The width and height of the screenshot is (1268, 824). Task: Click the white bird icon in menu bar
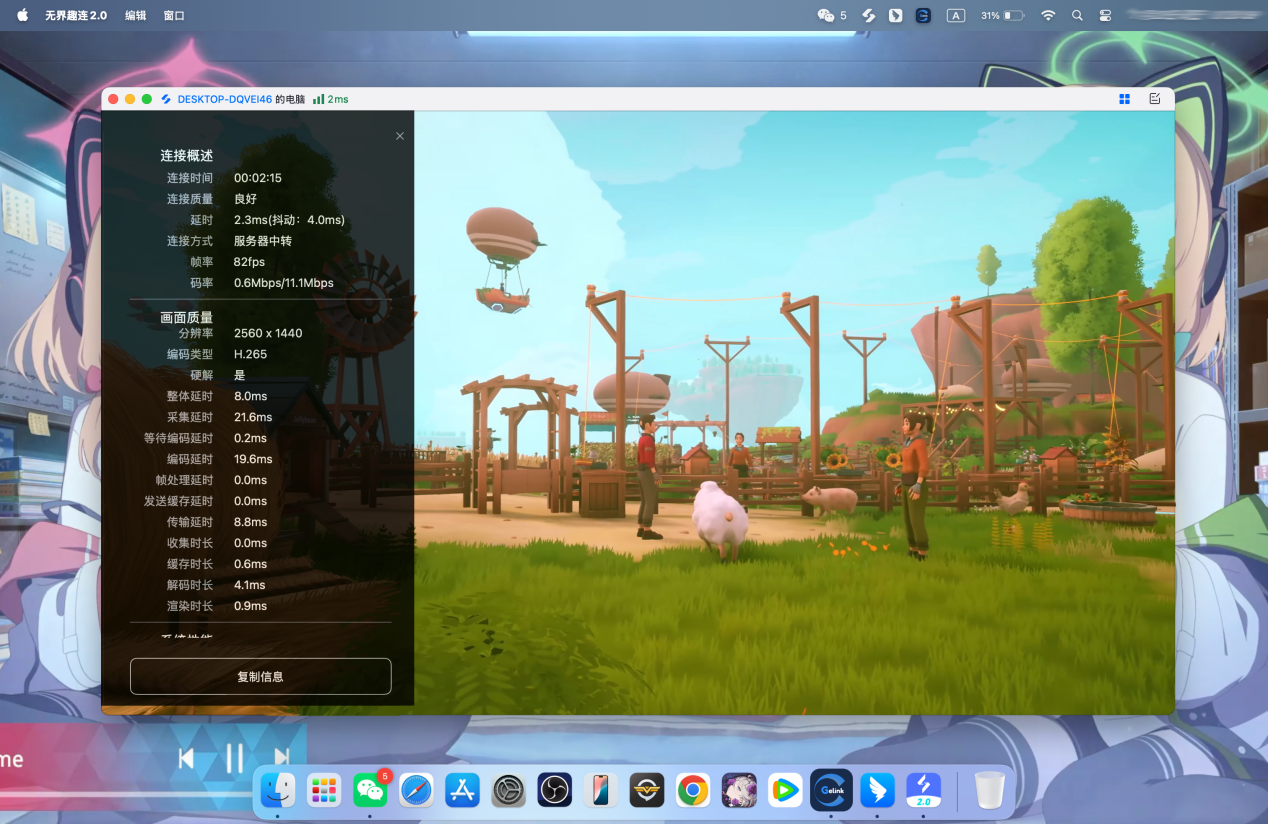click(896, 16)
